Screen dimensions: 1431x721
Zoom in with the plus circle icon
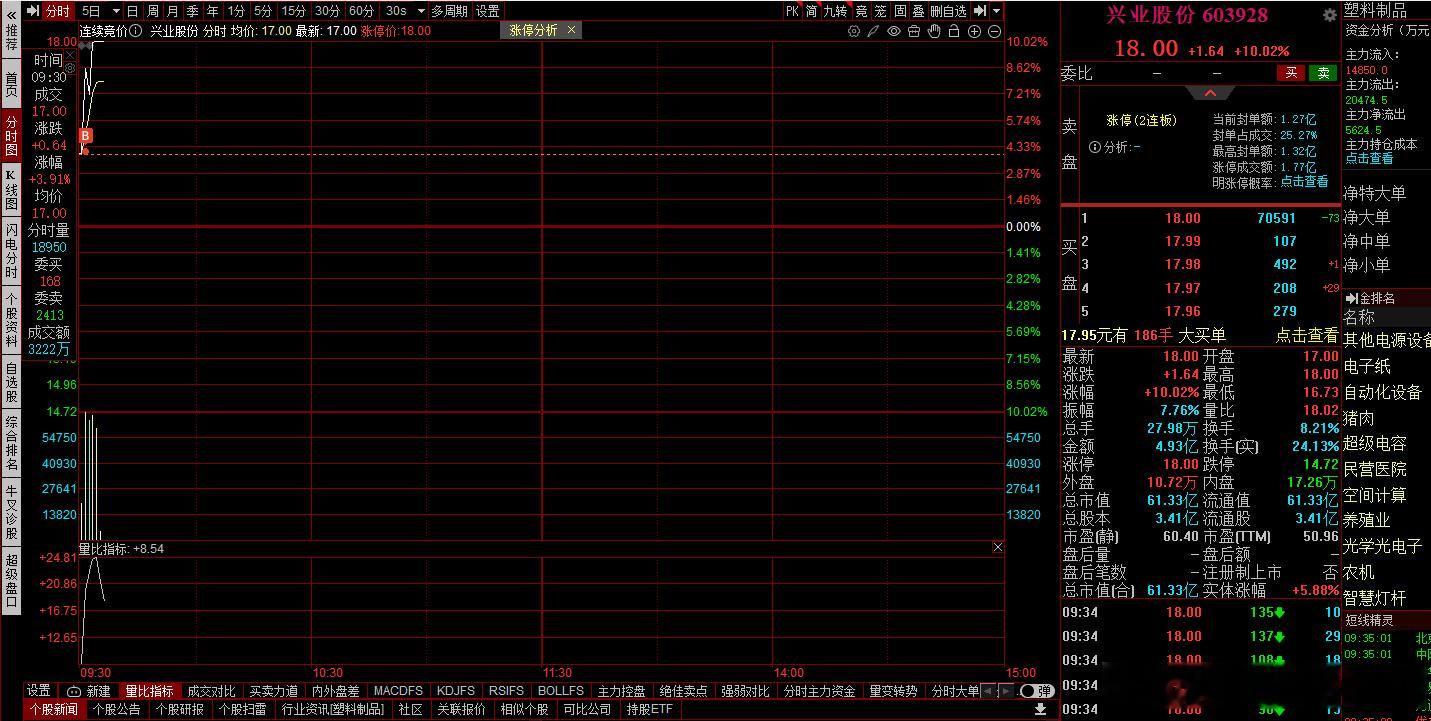click(974, 31)
